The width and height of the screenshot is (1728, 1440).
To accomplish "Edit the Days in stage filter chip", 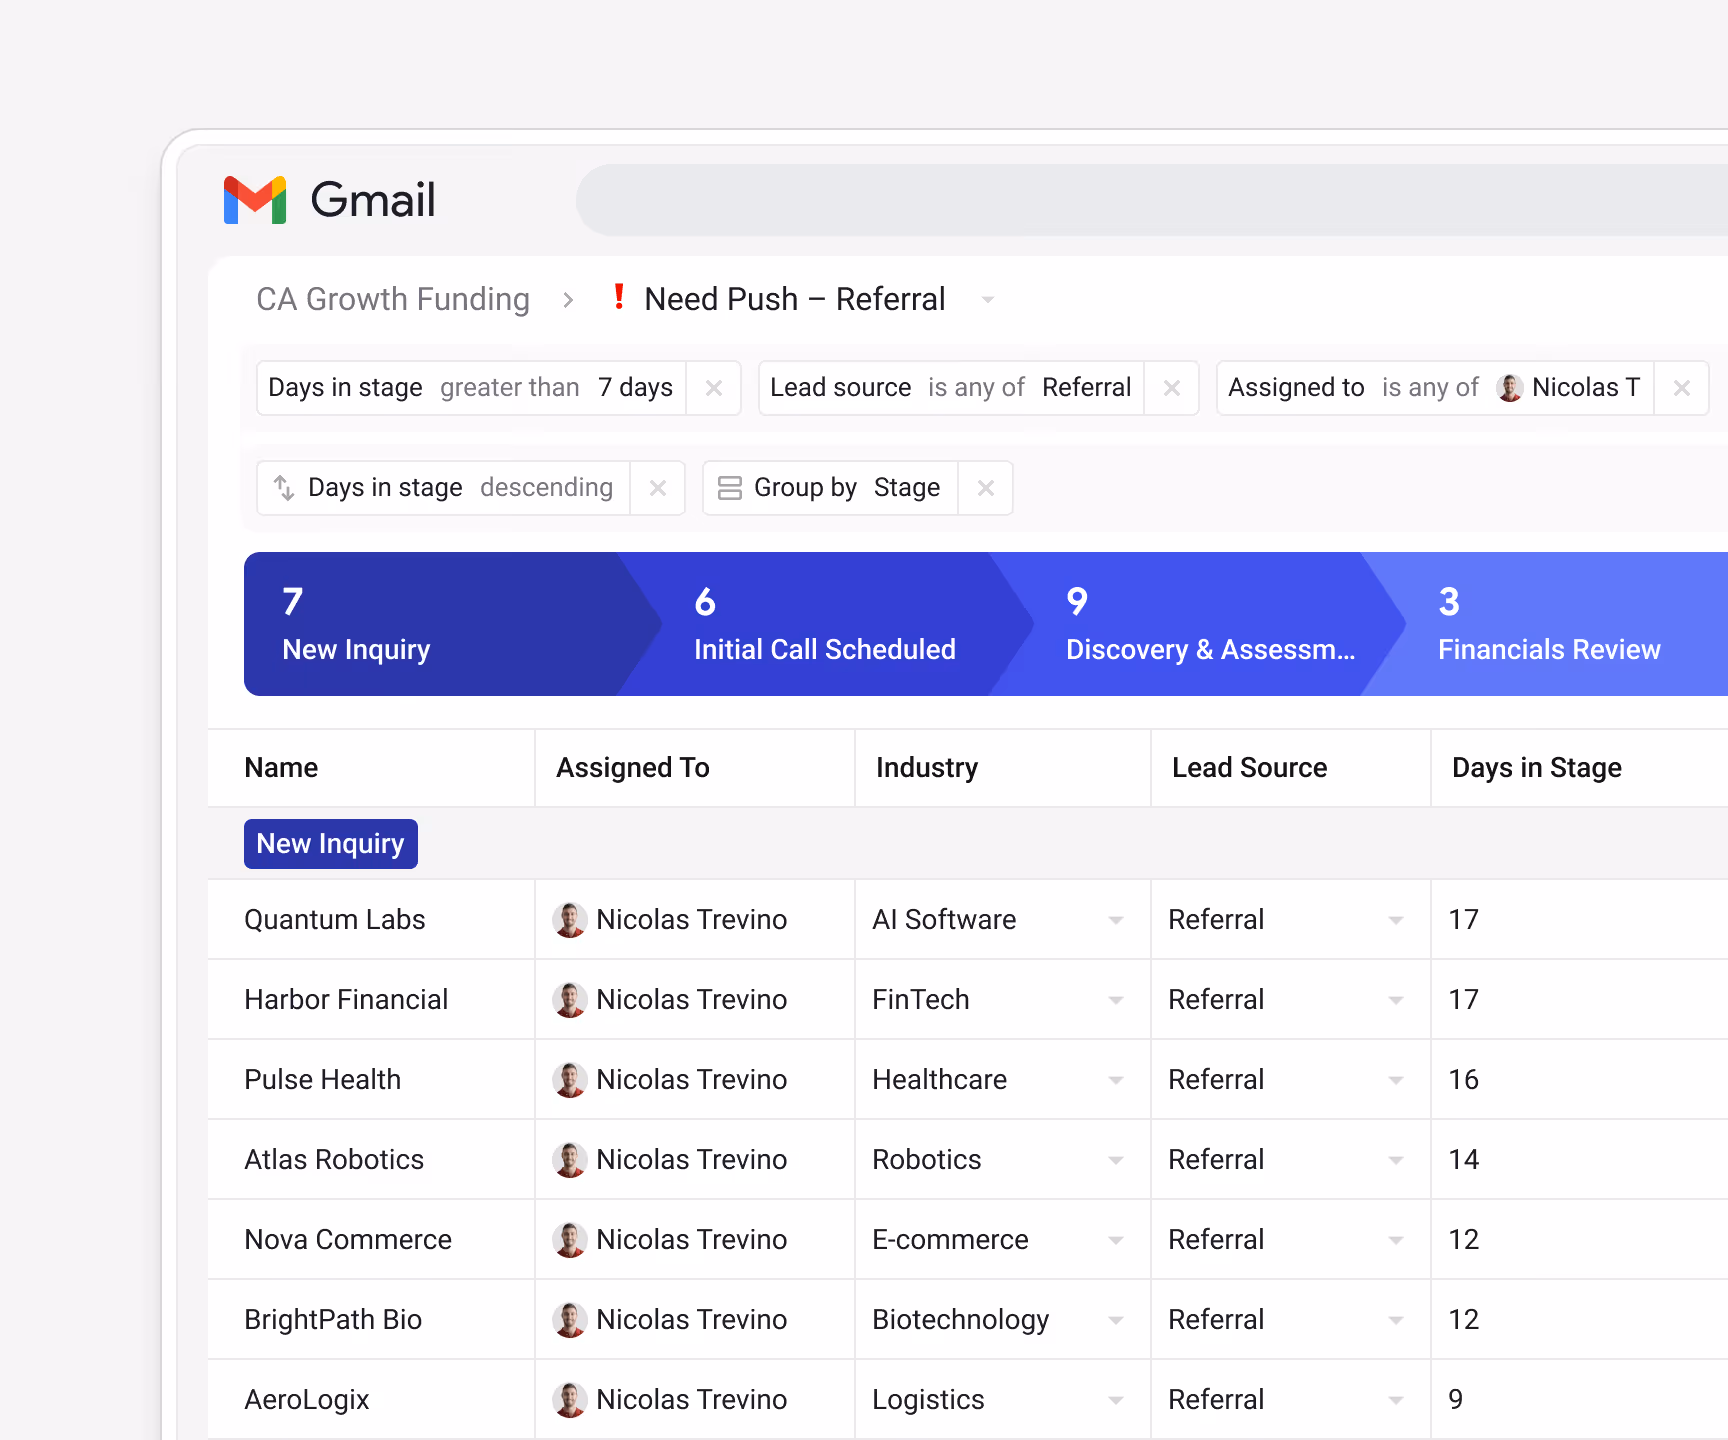I will click(x=470, y=388).
